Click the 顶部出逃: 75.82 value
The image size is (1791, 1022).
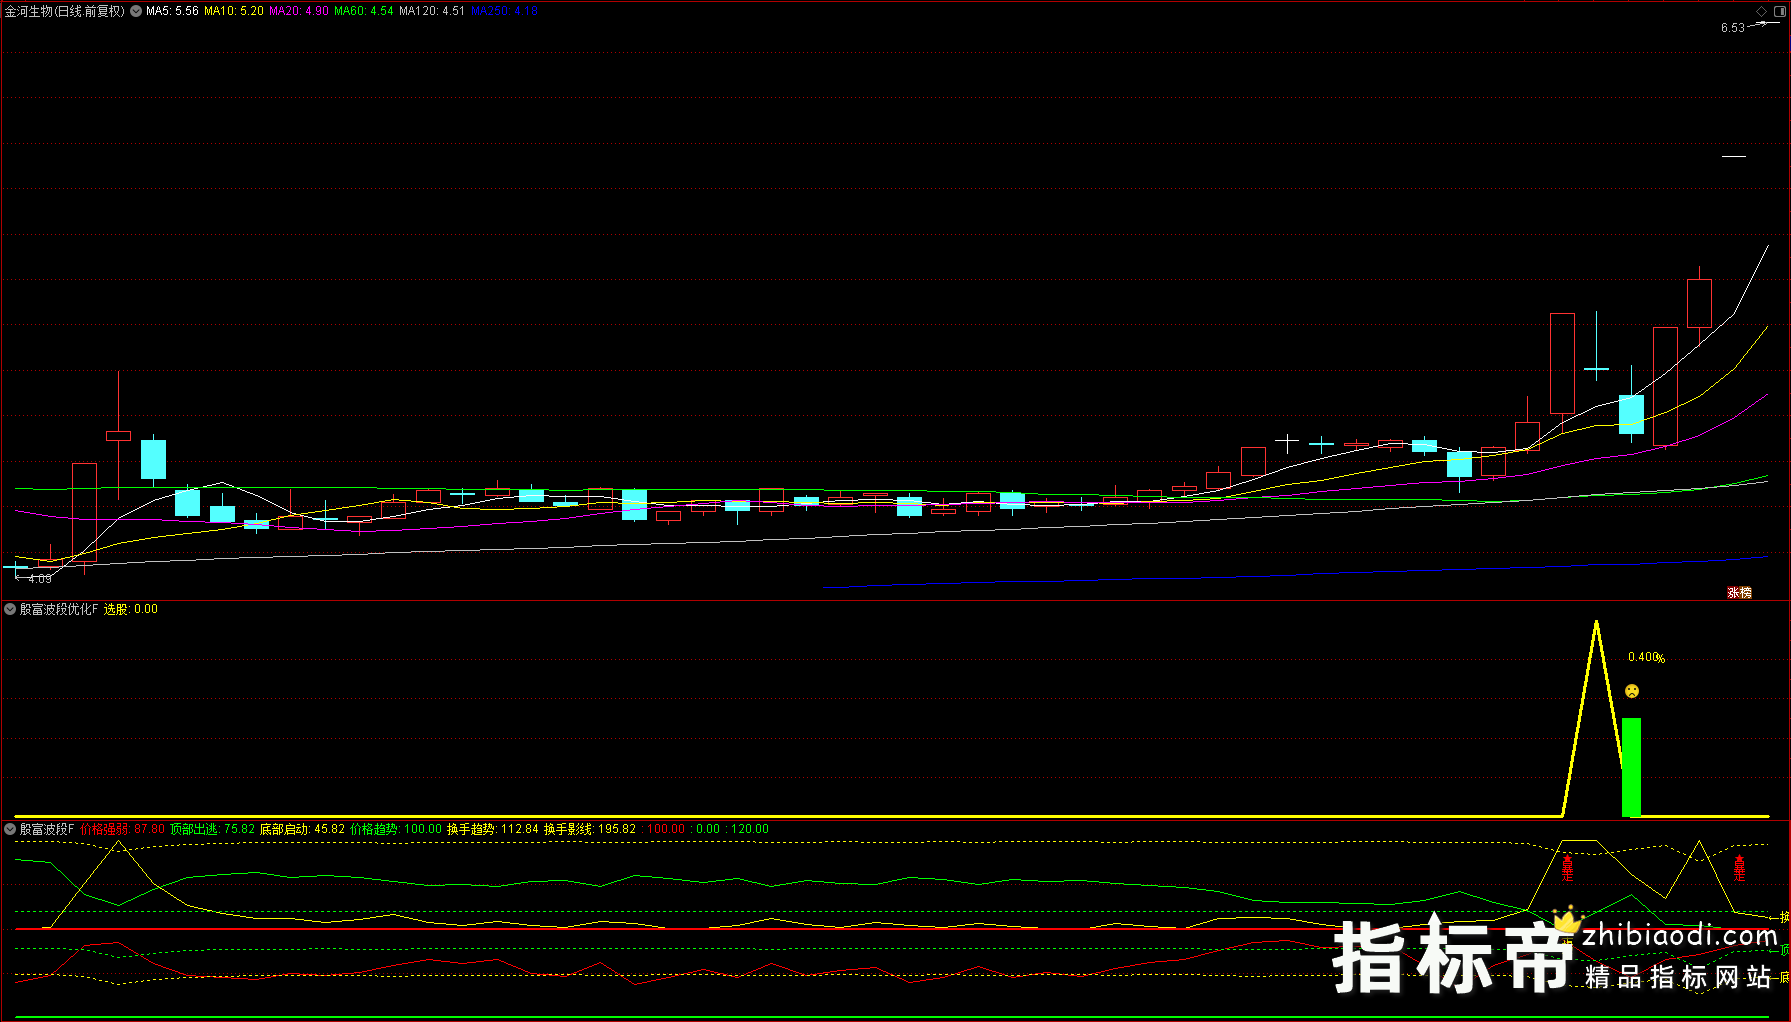click(212, 829)
